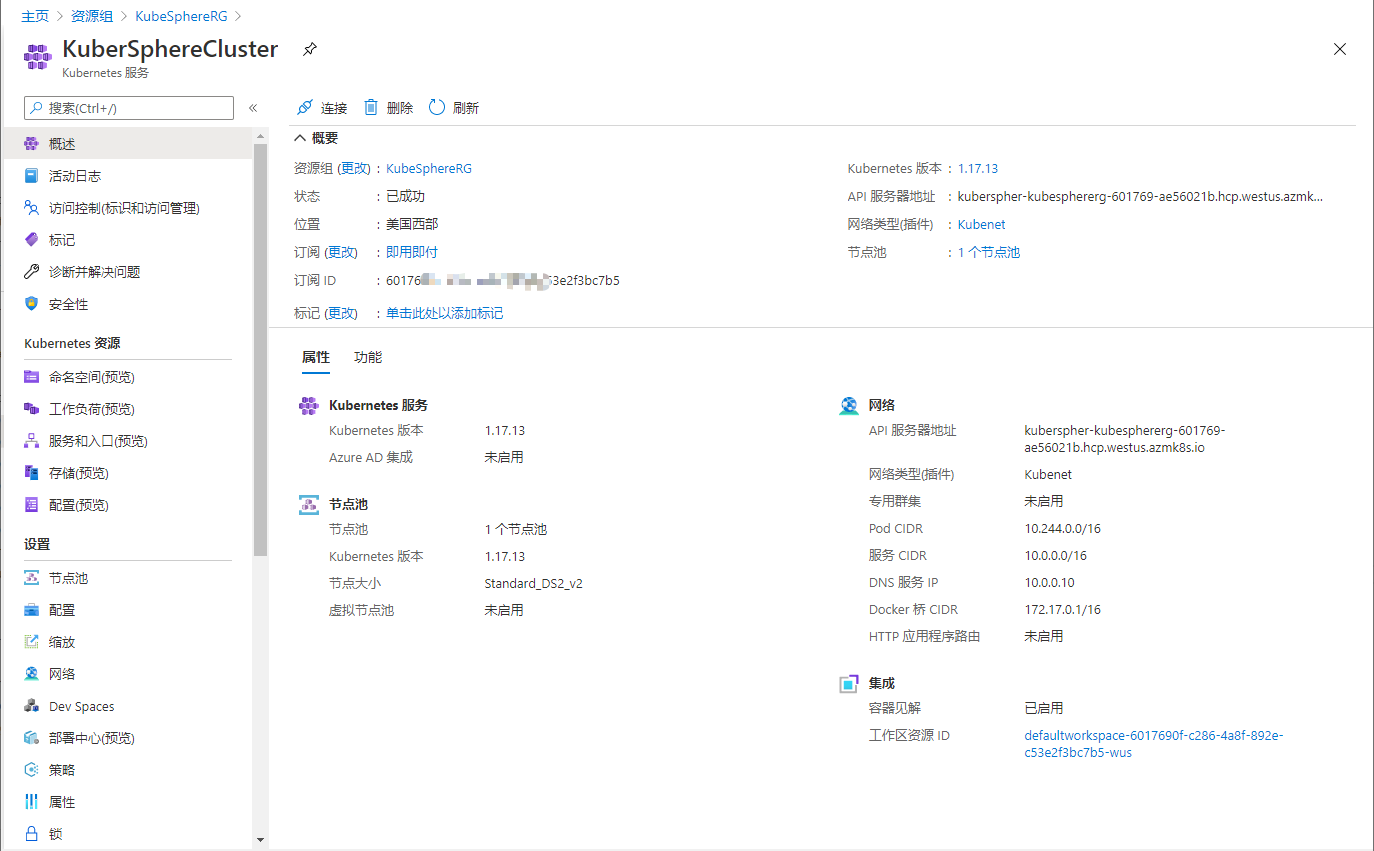1374x851 pixels.
Task: Click the 网络 section heading in properties
Action: pos(882,405)
